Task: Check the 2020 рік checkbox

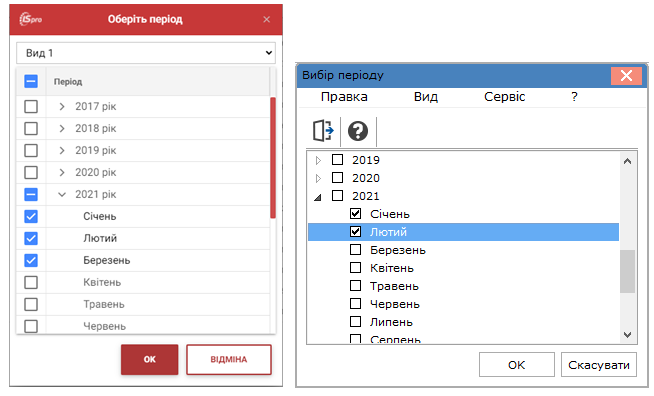Action: pyautogui.click(x=31, y=172)
